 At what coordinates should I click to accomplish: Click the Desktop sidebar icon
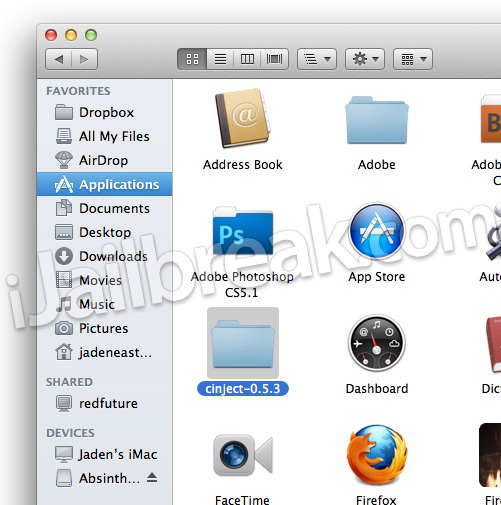tap(64, 232)
